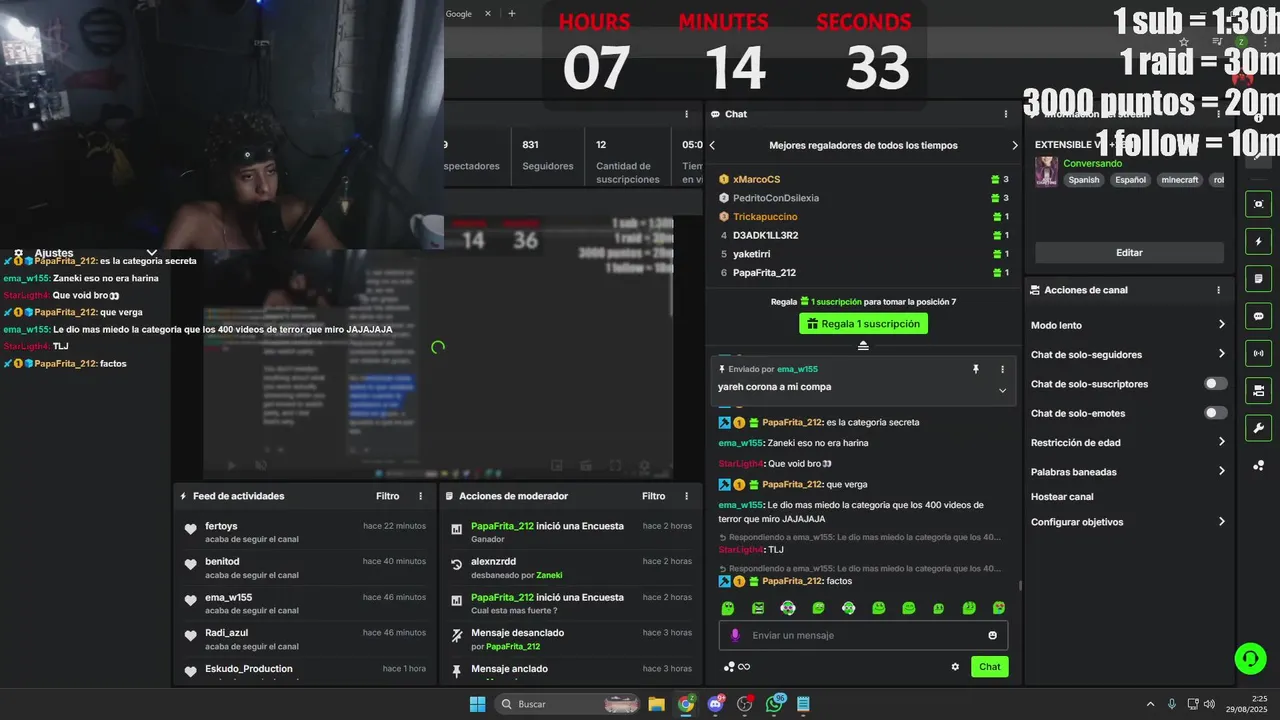This screenshot has width=1280, height=720.
Task: Click the pin icon on pinned message
Action: point(976,369)
